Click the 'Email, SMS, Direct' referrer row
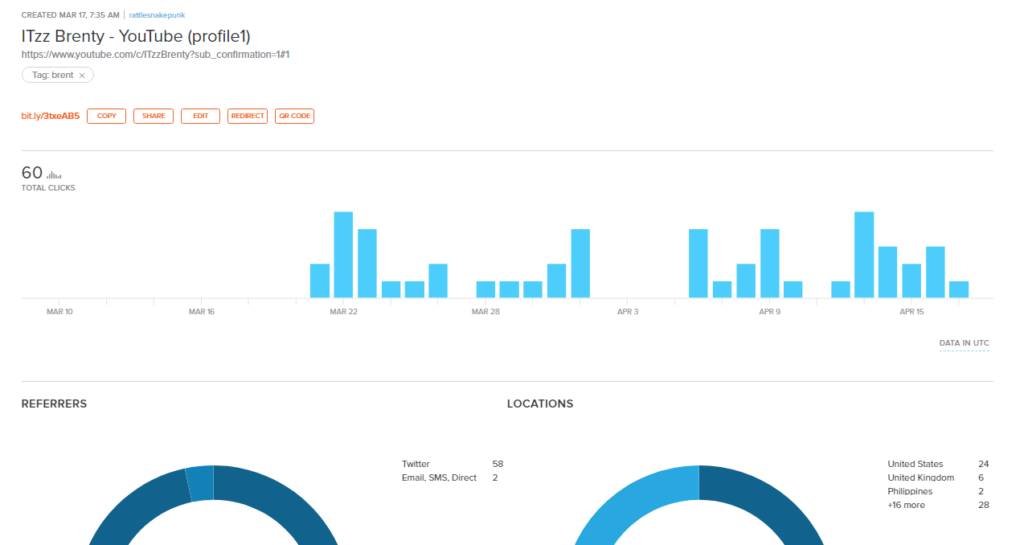1024x545 pixels. pos(451,478)
